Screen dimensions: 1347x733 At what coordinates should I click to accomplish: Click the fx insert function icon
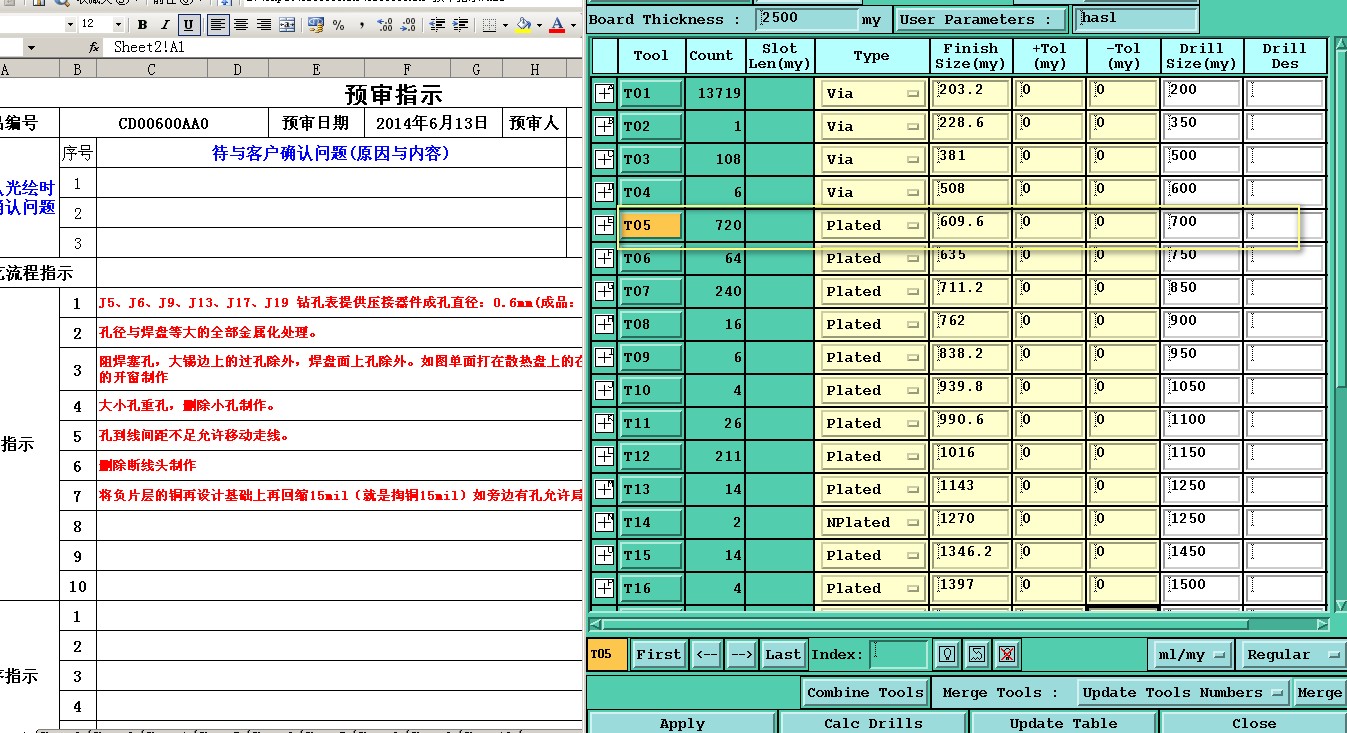coord(94,48)
